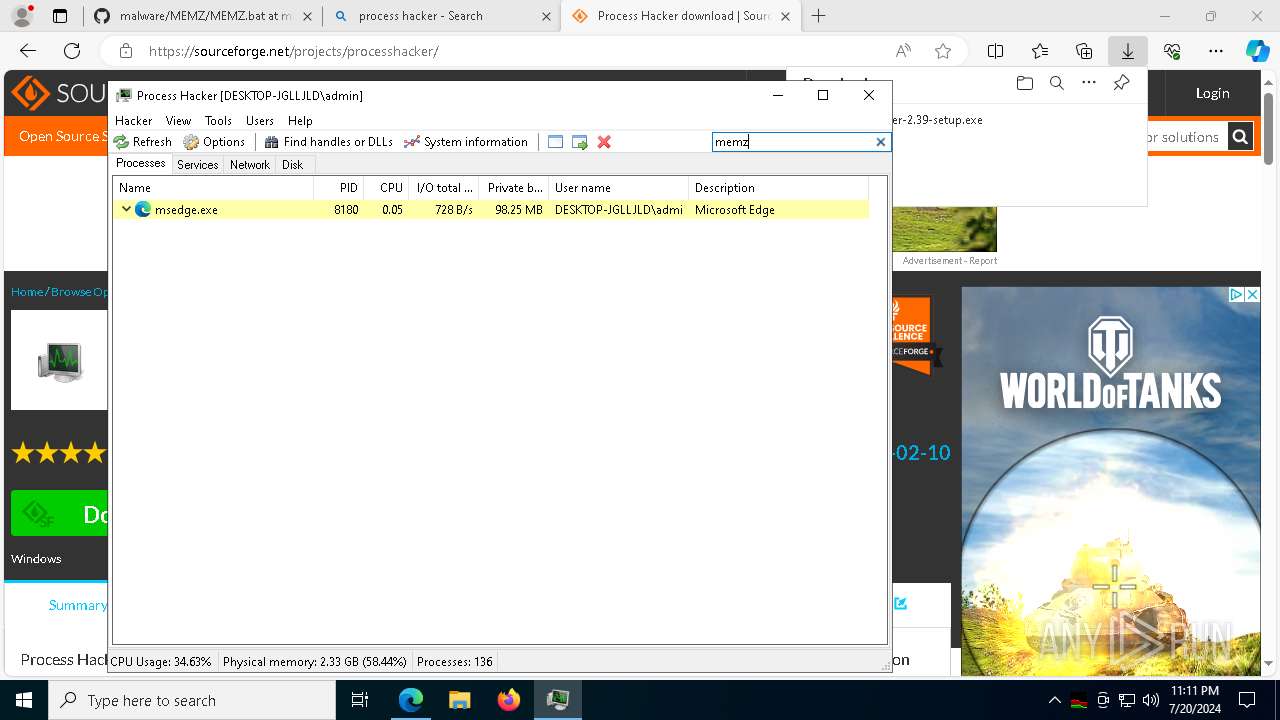1280x720 pixels.
Task: Click the Process Hacker taskbar icon
Action: click(557, 700)
